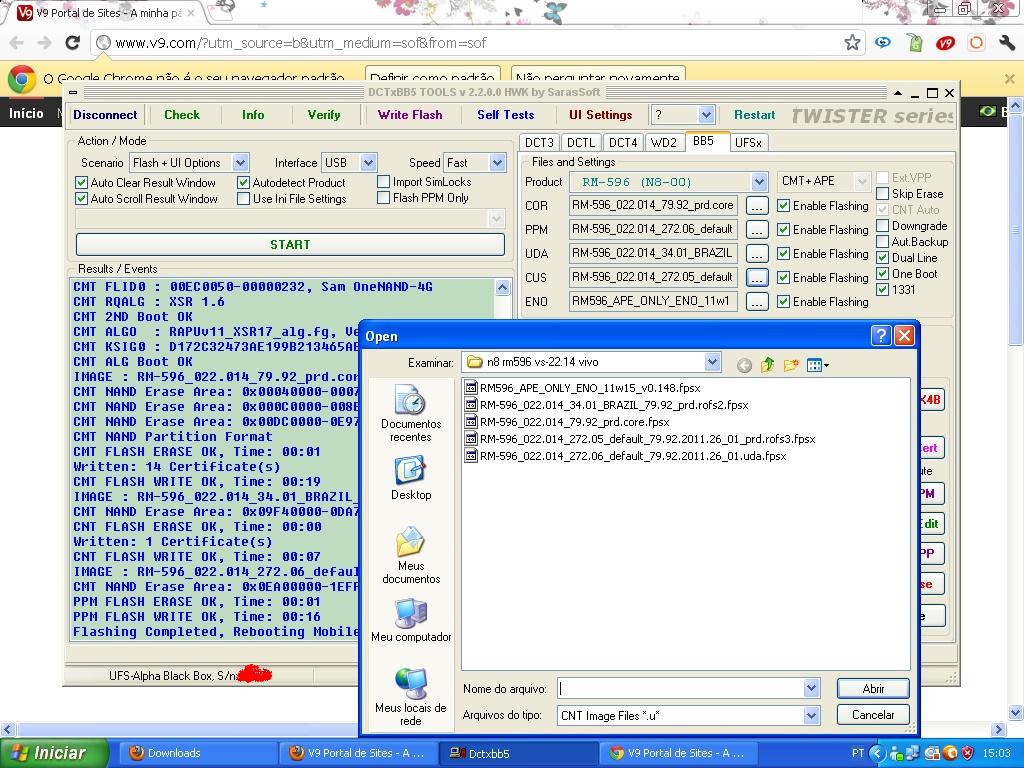
Task: Click the help question mark in Open dialog
Action: coord(881,336)
